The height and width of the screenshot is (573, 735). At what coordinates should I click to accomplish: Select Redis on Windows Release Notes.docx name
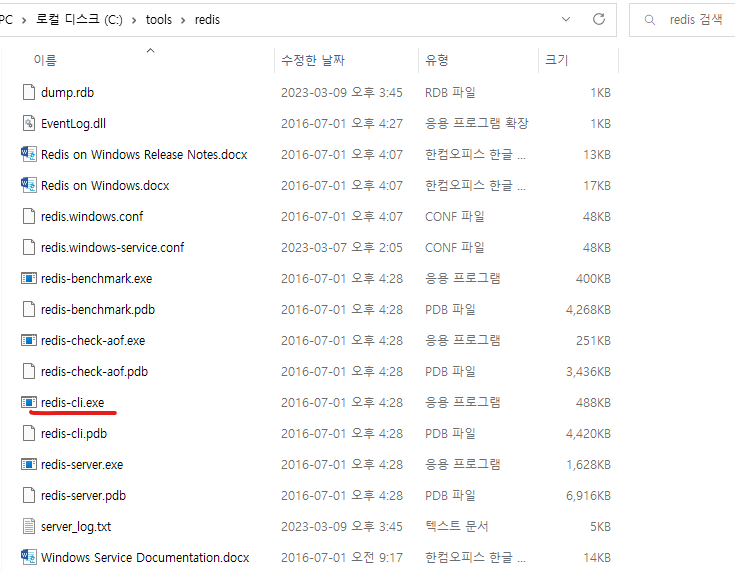point(144,154)
